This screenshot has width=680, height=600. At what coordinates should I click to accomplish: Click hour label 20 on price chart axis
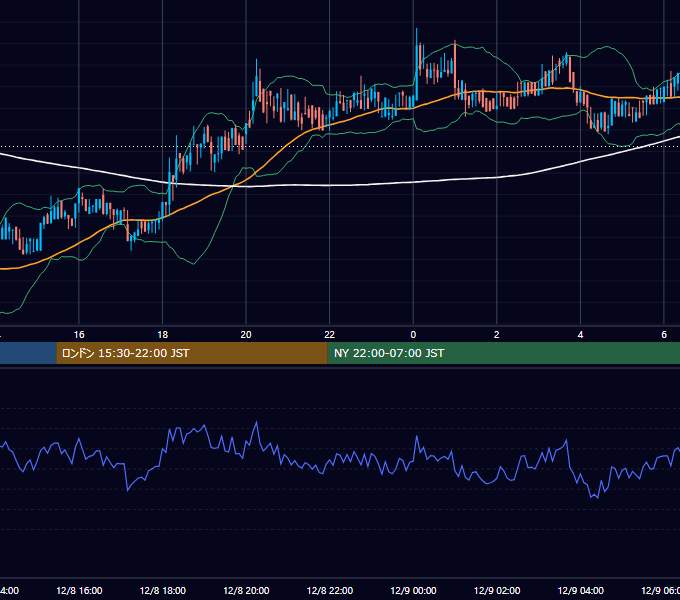(246, 335)
